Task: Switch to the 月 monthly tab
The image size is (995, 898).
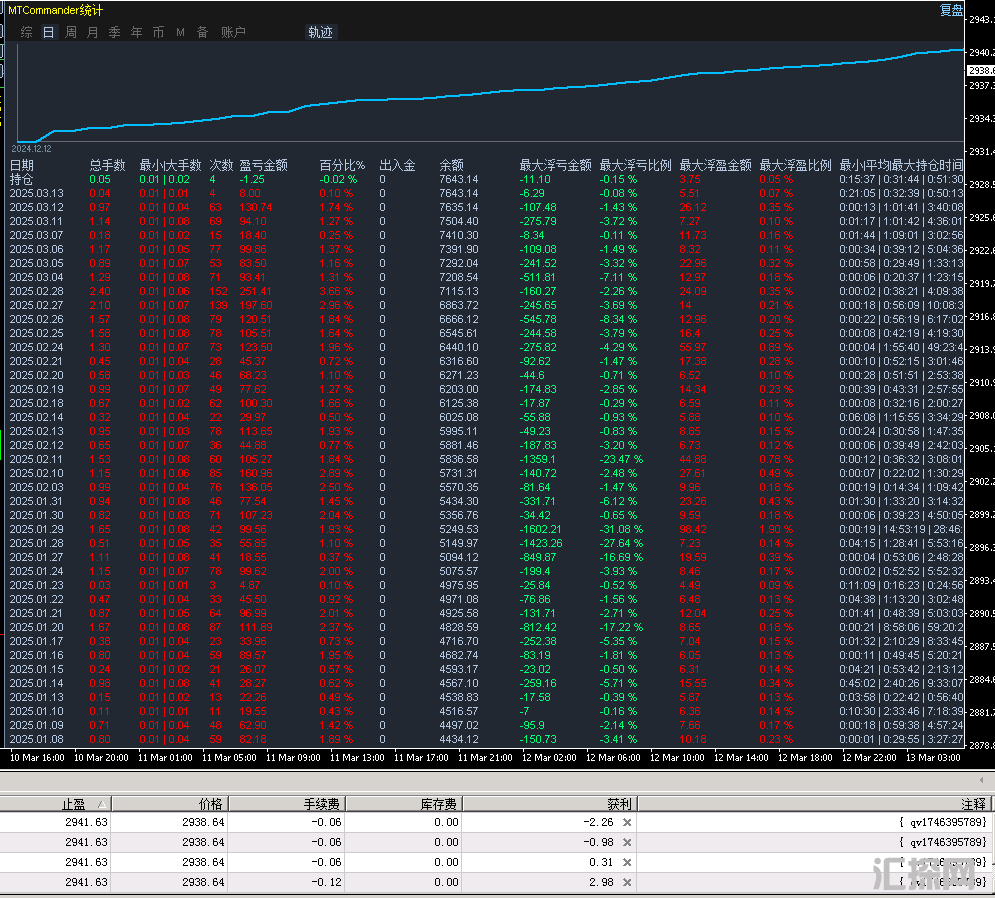Action: coord(92,32)
